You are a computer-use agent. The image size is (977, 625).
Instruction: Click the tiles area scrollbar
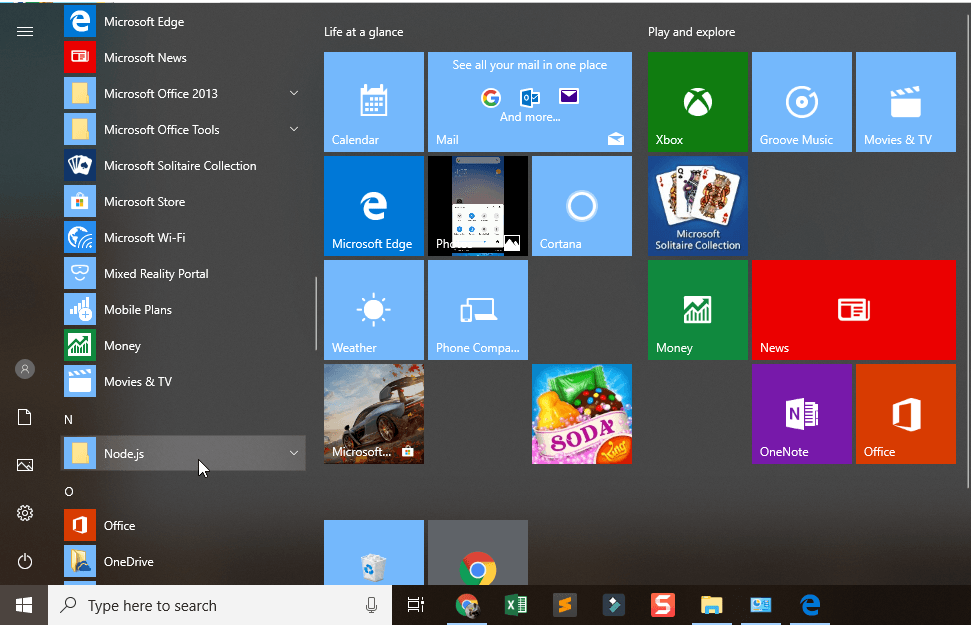pos(969,249)
